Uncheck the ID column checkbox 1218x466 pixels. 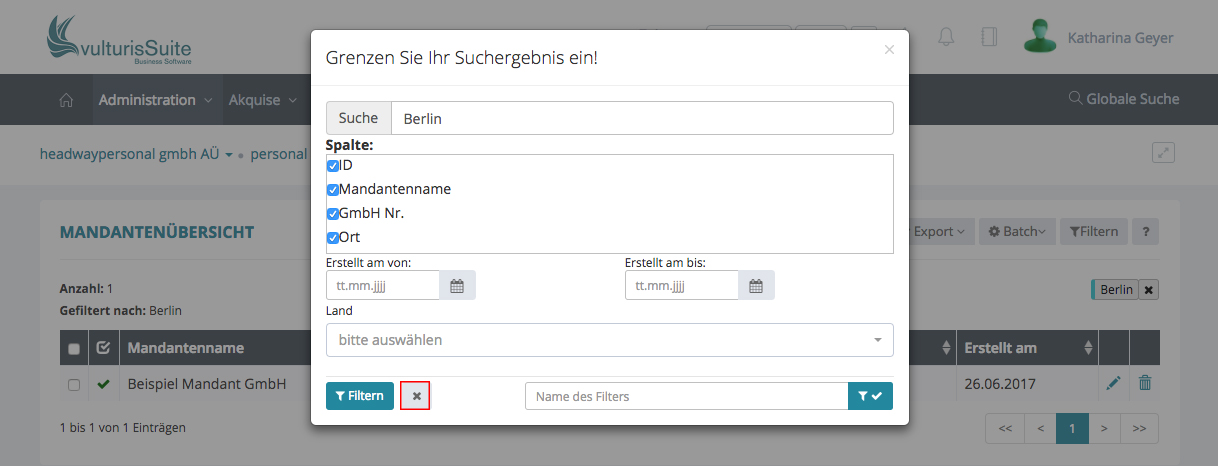333,166
